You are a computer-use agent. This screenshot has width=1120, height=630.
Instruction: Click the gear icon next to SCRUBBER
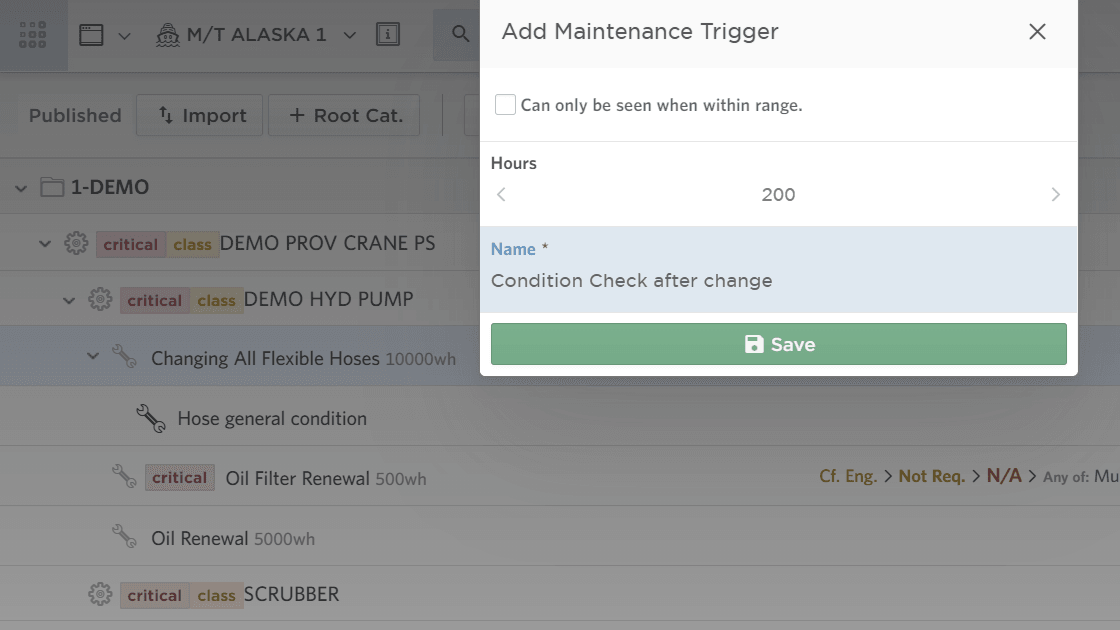point(100,593)
